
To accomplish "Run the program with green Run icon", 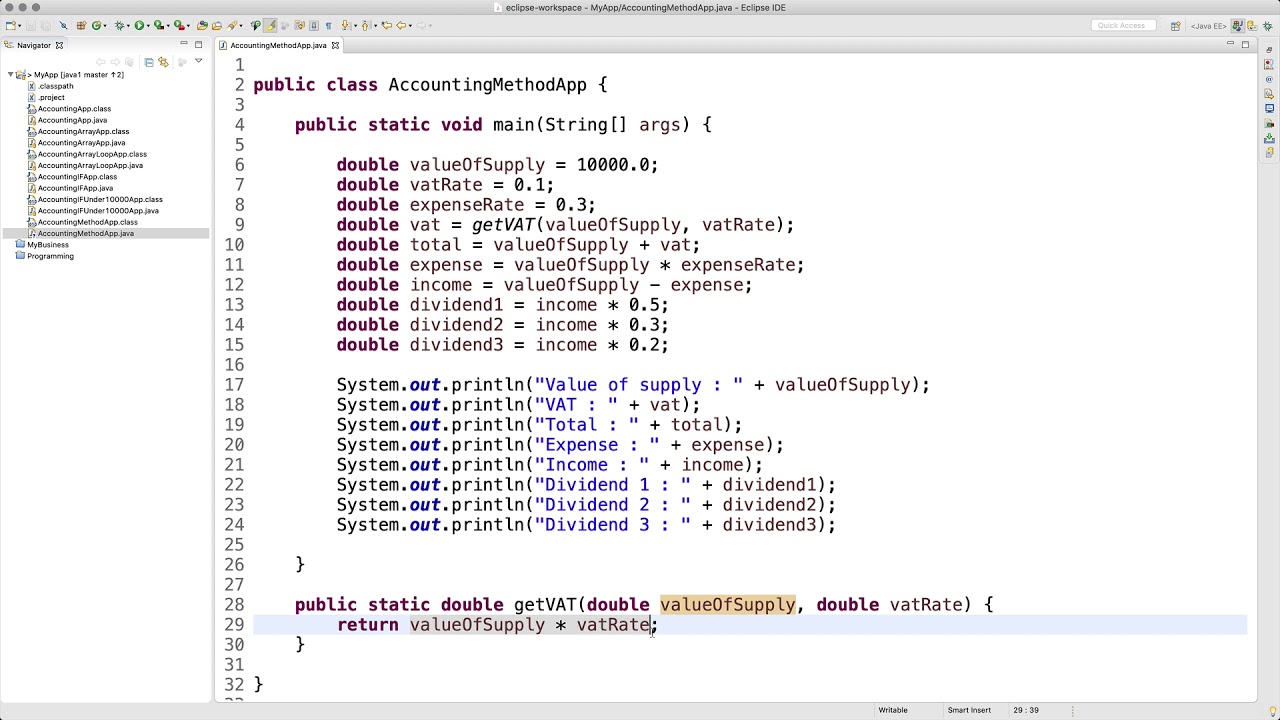I will point(139,25).
